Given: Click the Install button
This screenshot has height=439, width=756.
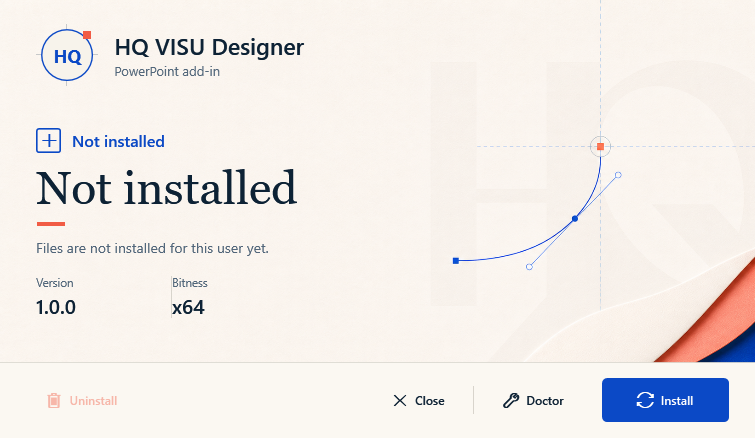Looking at the screenshot, I should point(665,400).
